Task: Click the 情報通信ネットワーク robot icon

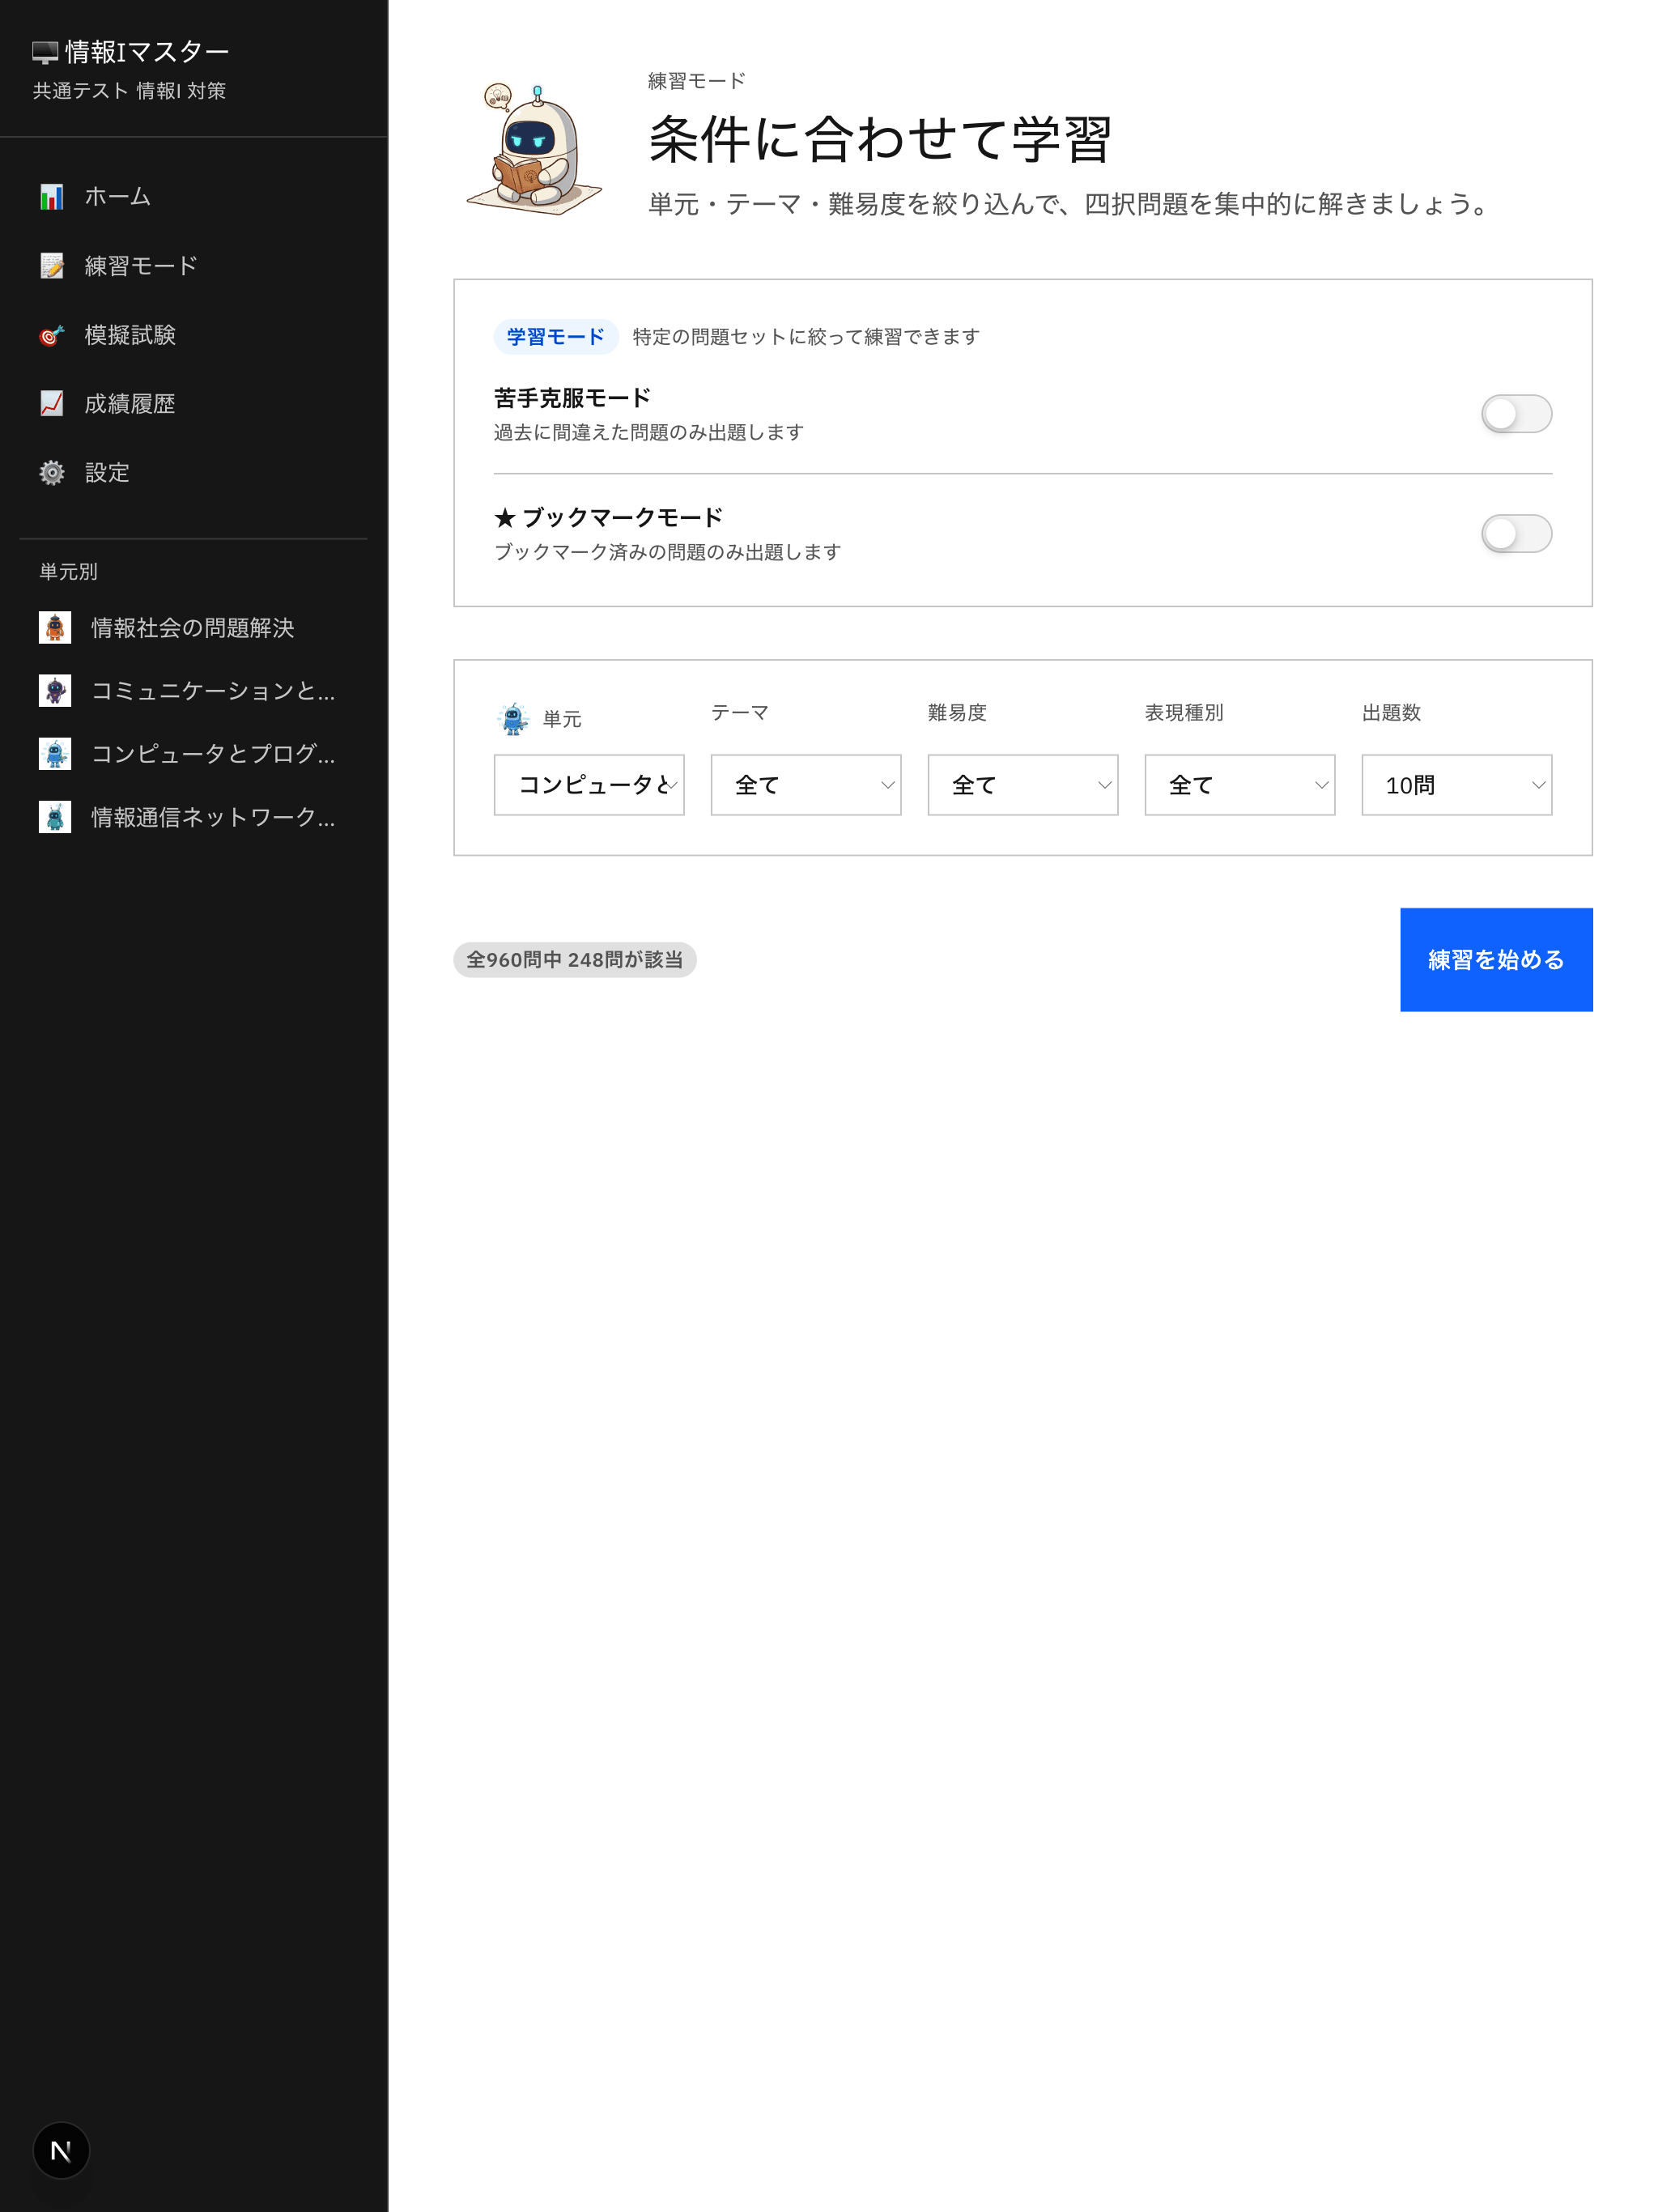Action: click(x=57, y=818)
